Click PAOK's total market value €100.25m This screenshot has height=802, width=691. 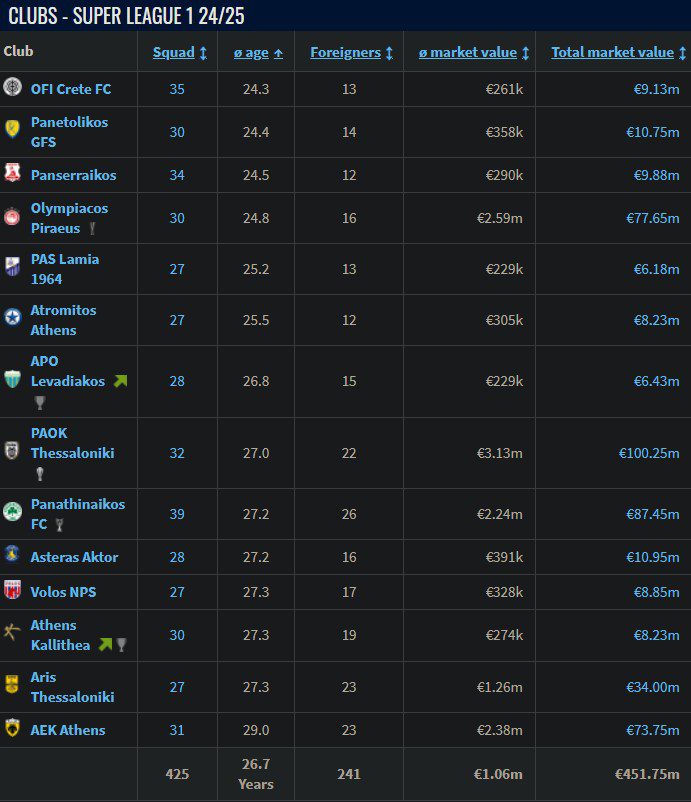click(x=649, y=453)
